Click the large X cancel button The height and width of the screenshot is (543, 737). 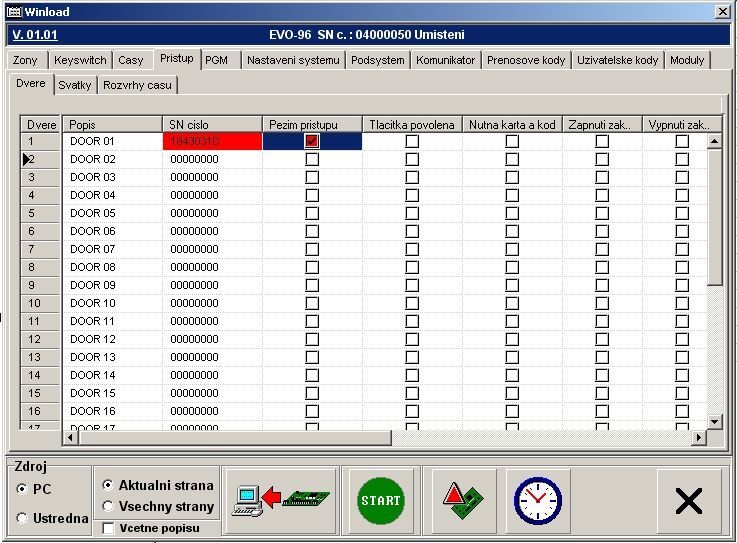[688, 500]
